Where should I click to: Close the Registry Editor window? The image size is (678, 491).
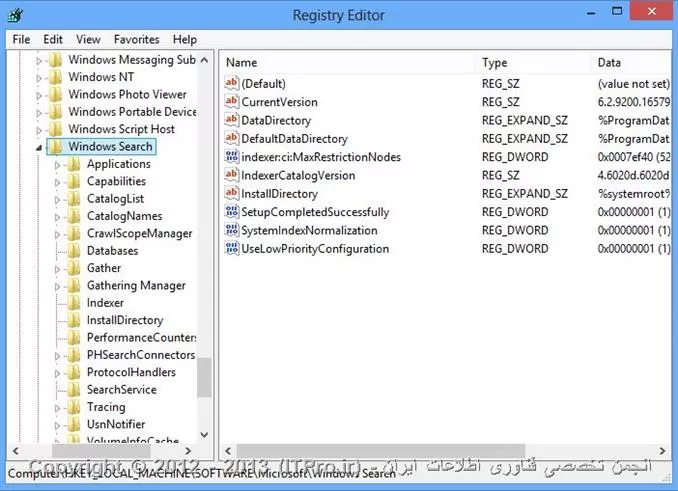652,11
